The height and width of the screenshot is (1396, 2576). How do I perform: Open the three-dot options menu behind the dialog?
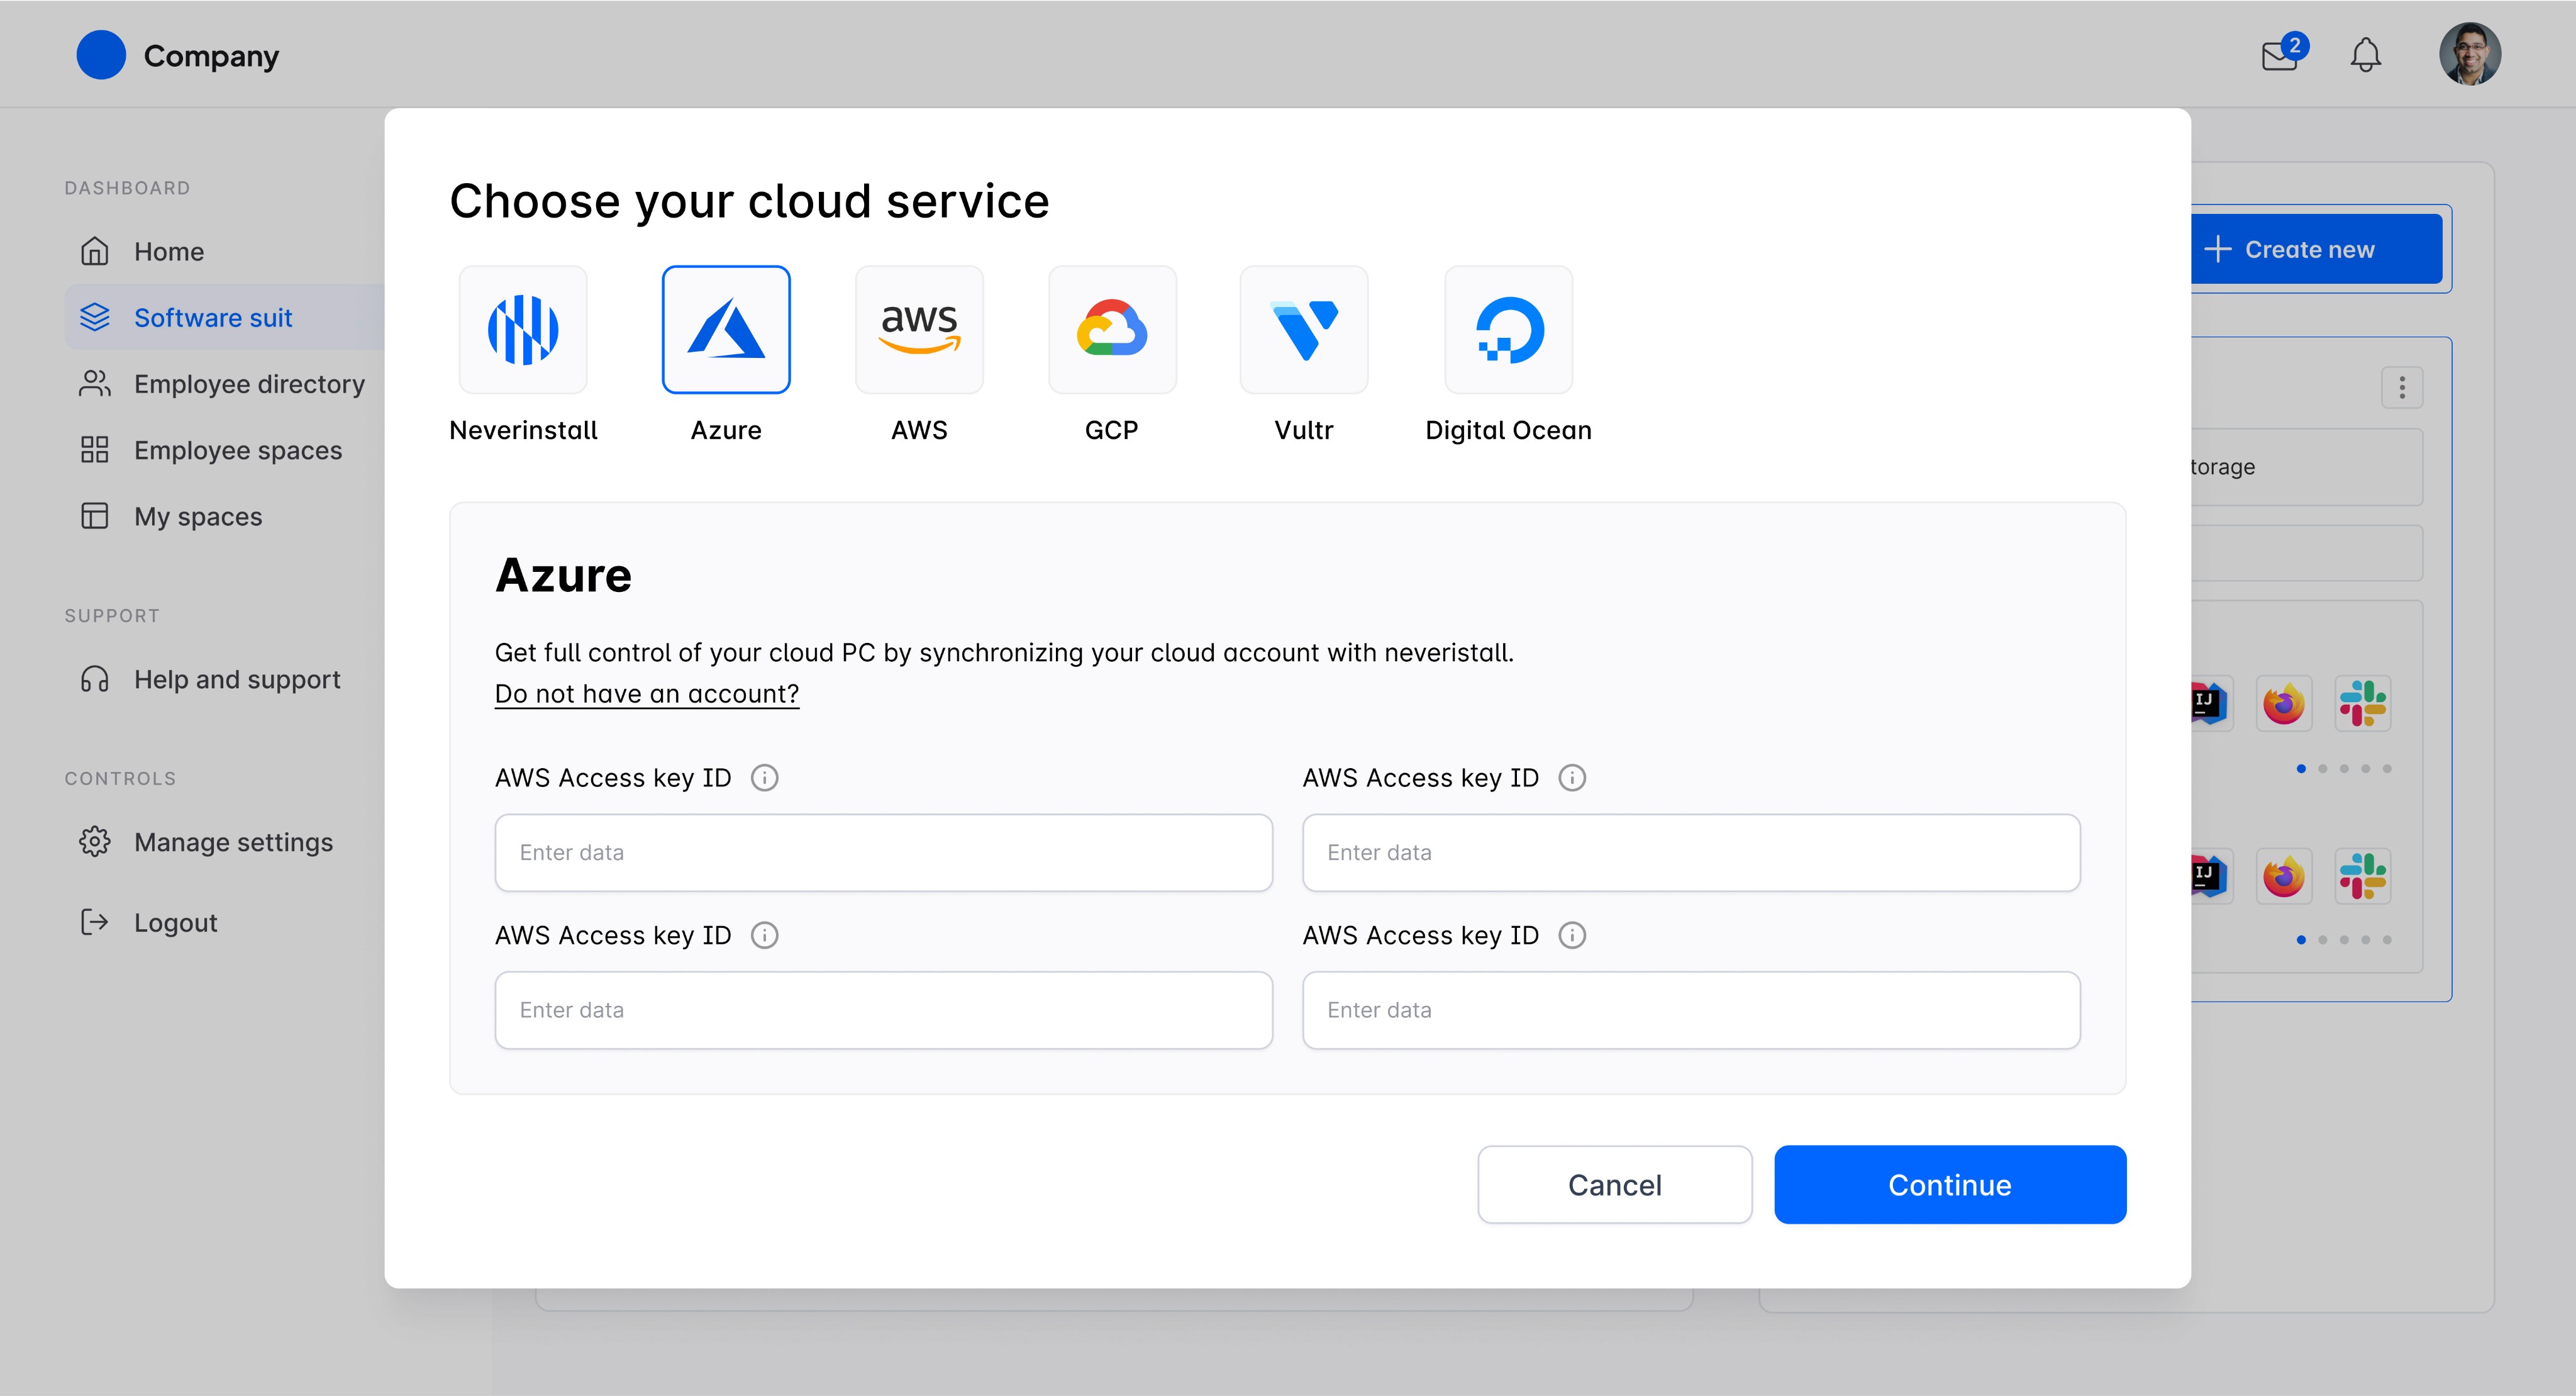[x=2402, y=387]
